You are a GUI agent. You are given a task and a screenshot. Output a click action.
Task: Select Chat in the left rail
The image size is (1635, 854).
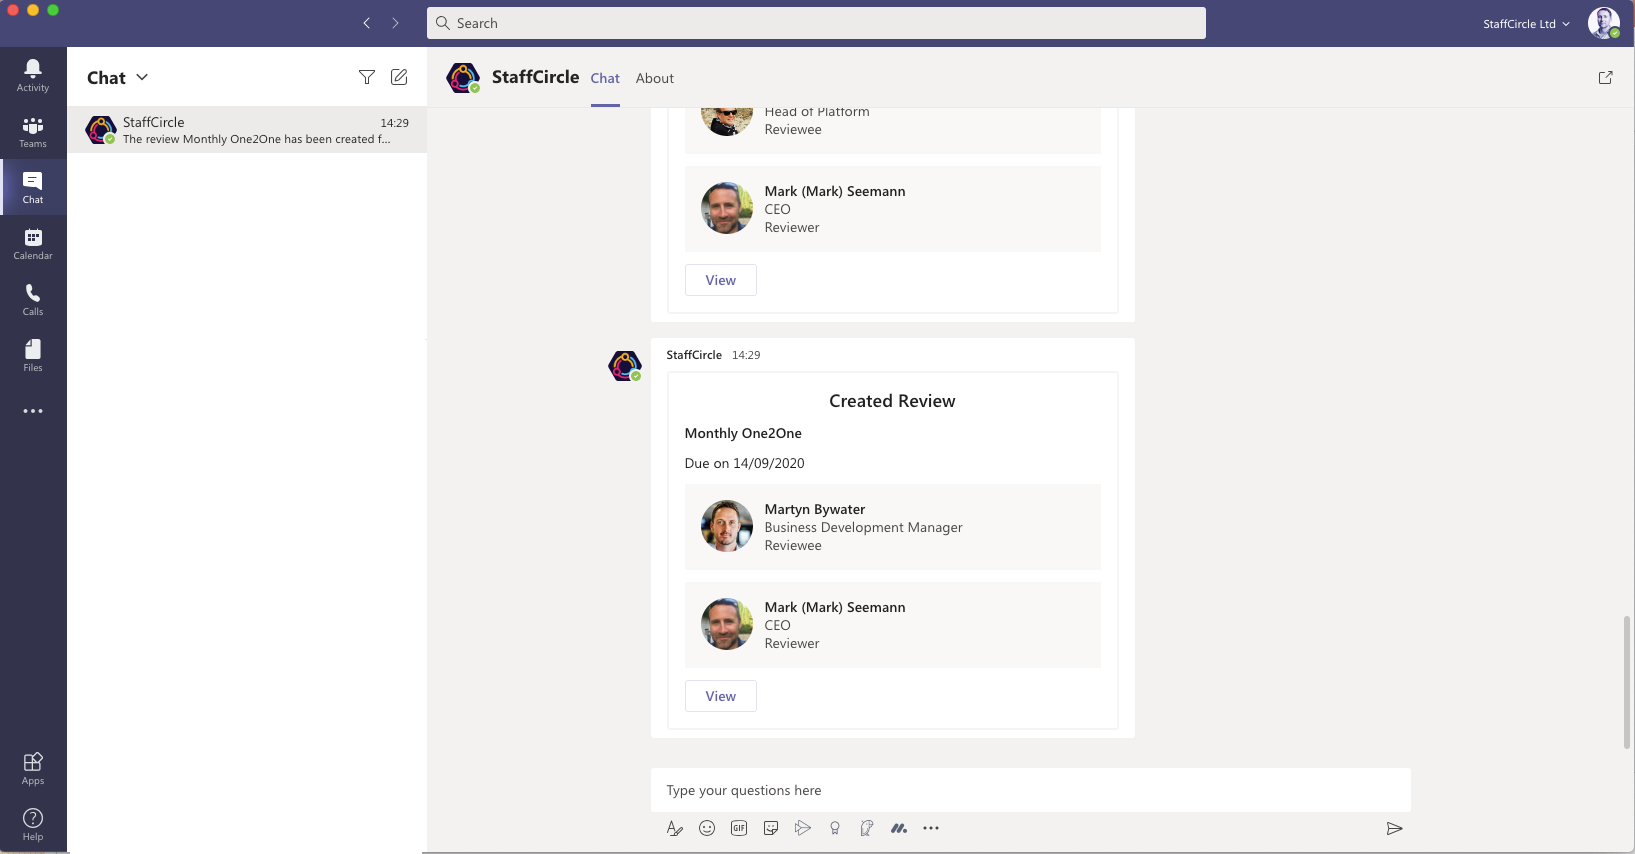point(33,188)
